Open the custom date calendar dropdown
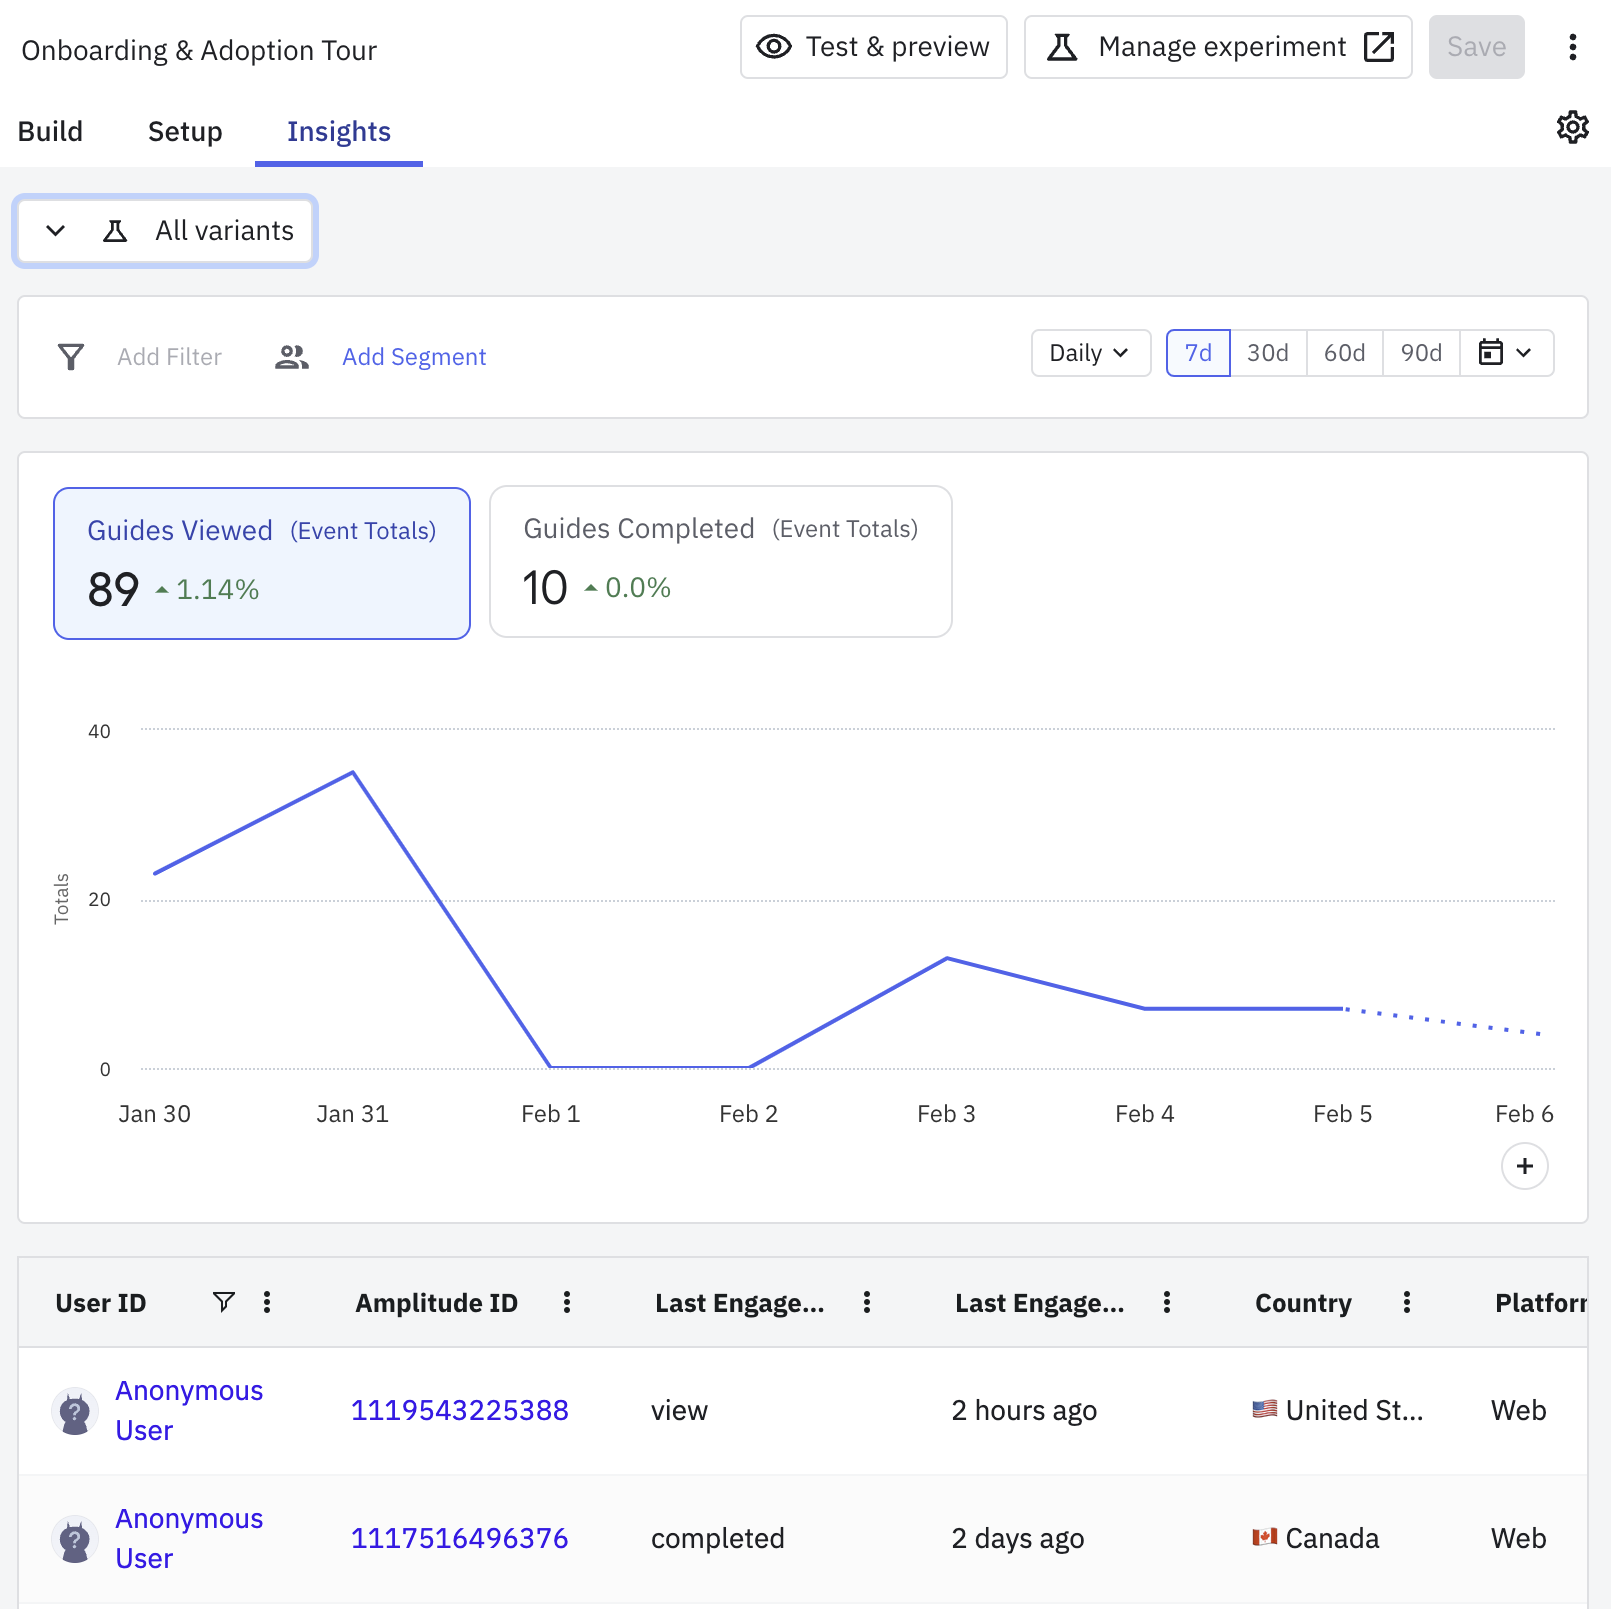The width and height of the screenshot is (1611, 1609). coord(1505,353)
